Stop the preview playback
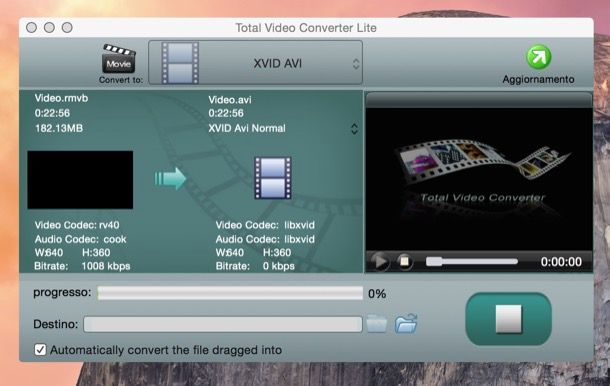The width and height of the screenshot is (610, 386). coord(405,261)
